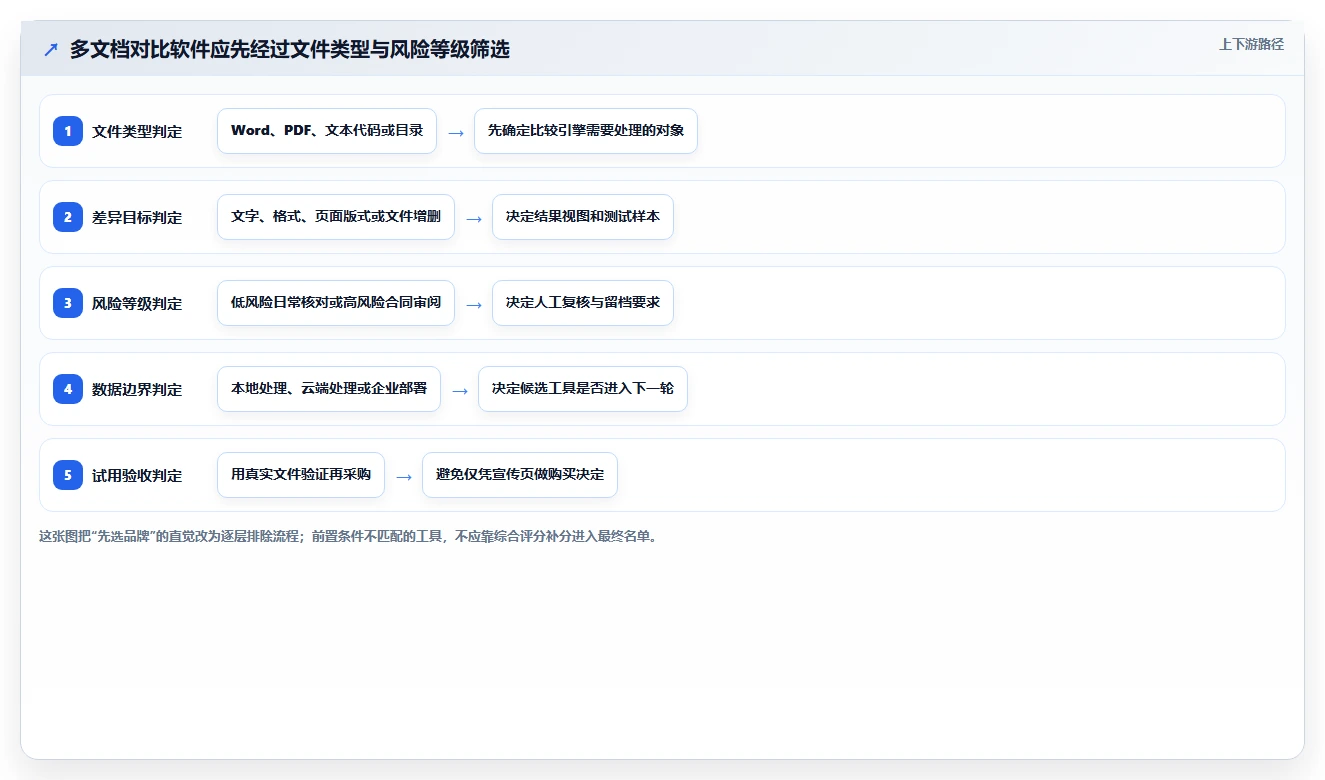1325x780 pixels.
Task: Select step number 2 badge
Action: point(68,216)
